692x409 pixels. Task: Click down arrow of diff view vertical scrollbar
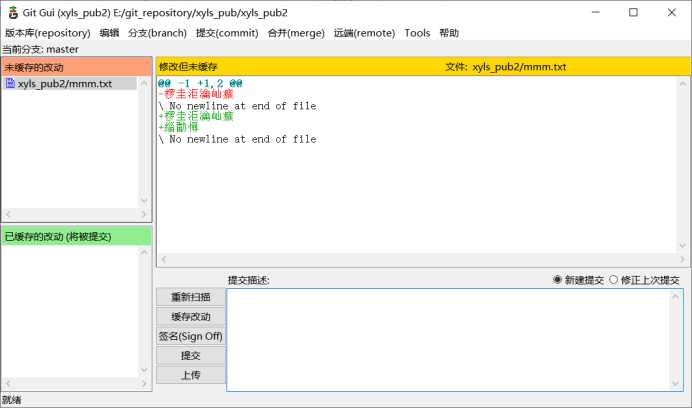click(683, 246)
